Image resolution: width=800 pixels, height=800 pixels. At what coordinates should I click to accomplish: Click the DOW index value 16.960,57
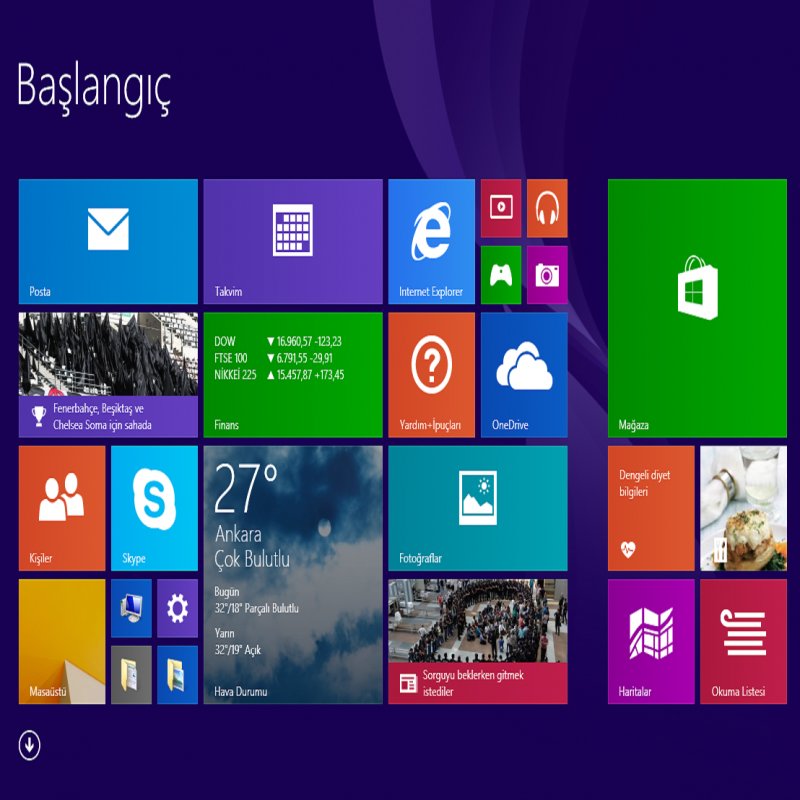[293, 341]
